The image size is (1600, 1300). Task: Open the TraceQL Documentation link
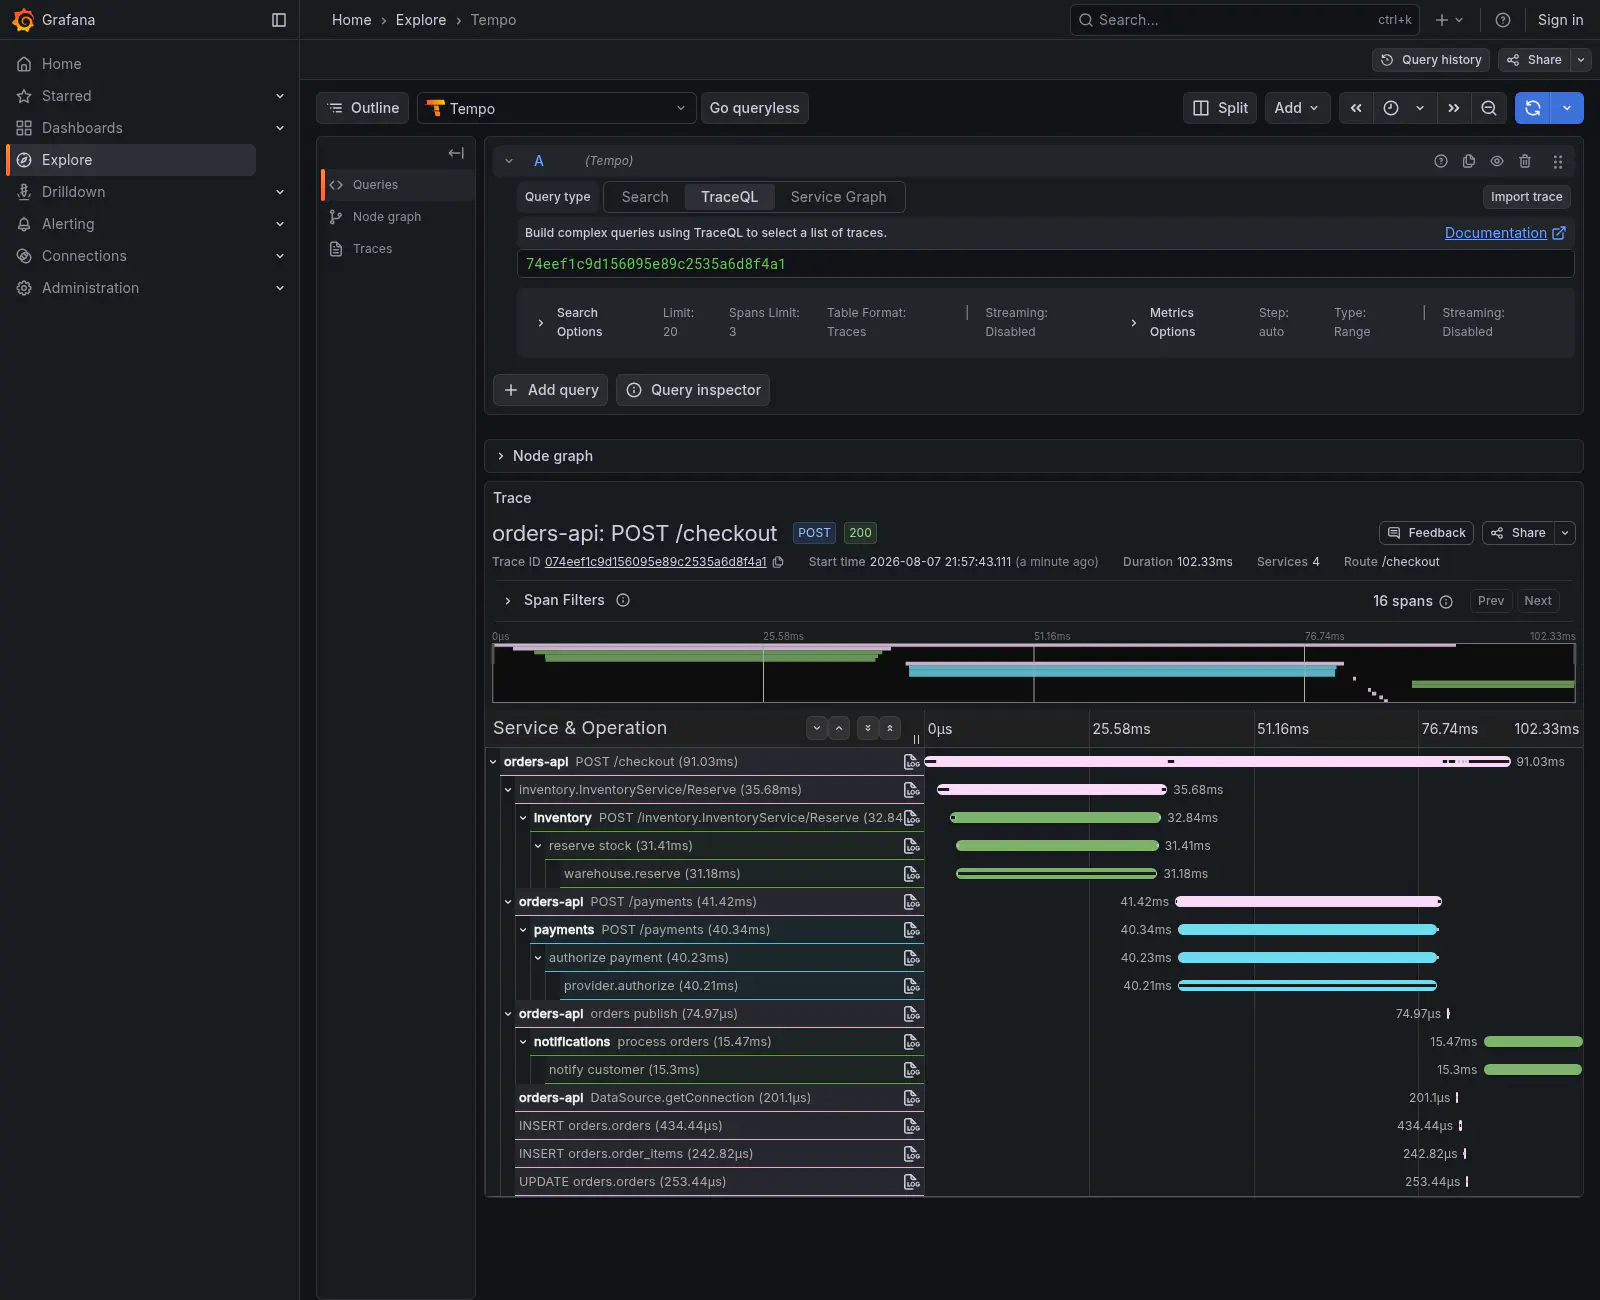click(x=1505, y=233)
